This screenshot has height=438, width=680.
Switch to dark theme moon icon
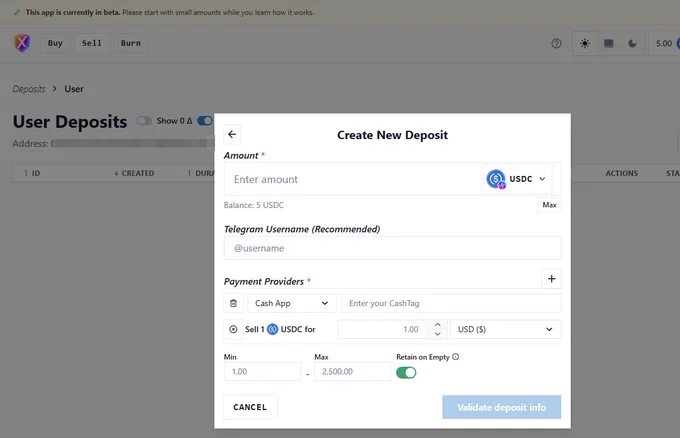coord(632,43)
